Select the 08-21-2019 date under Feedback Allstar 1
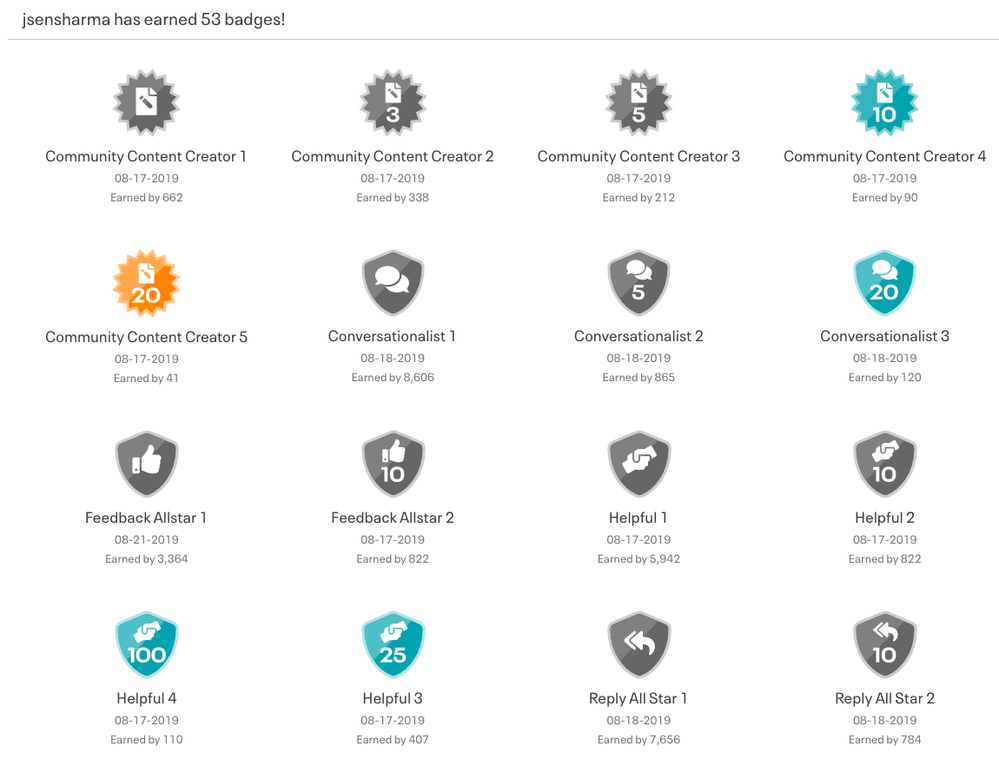The width and height of the screenshot is (999, 778). click(146, 538)
